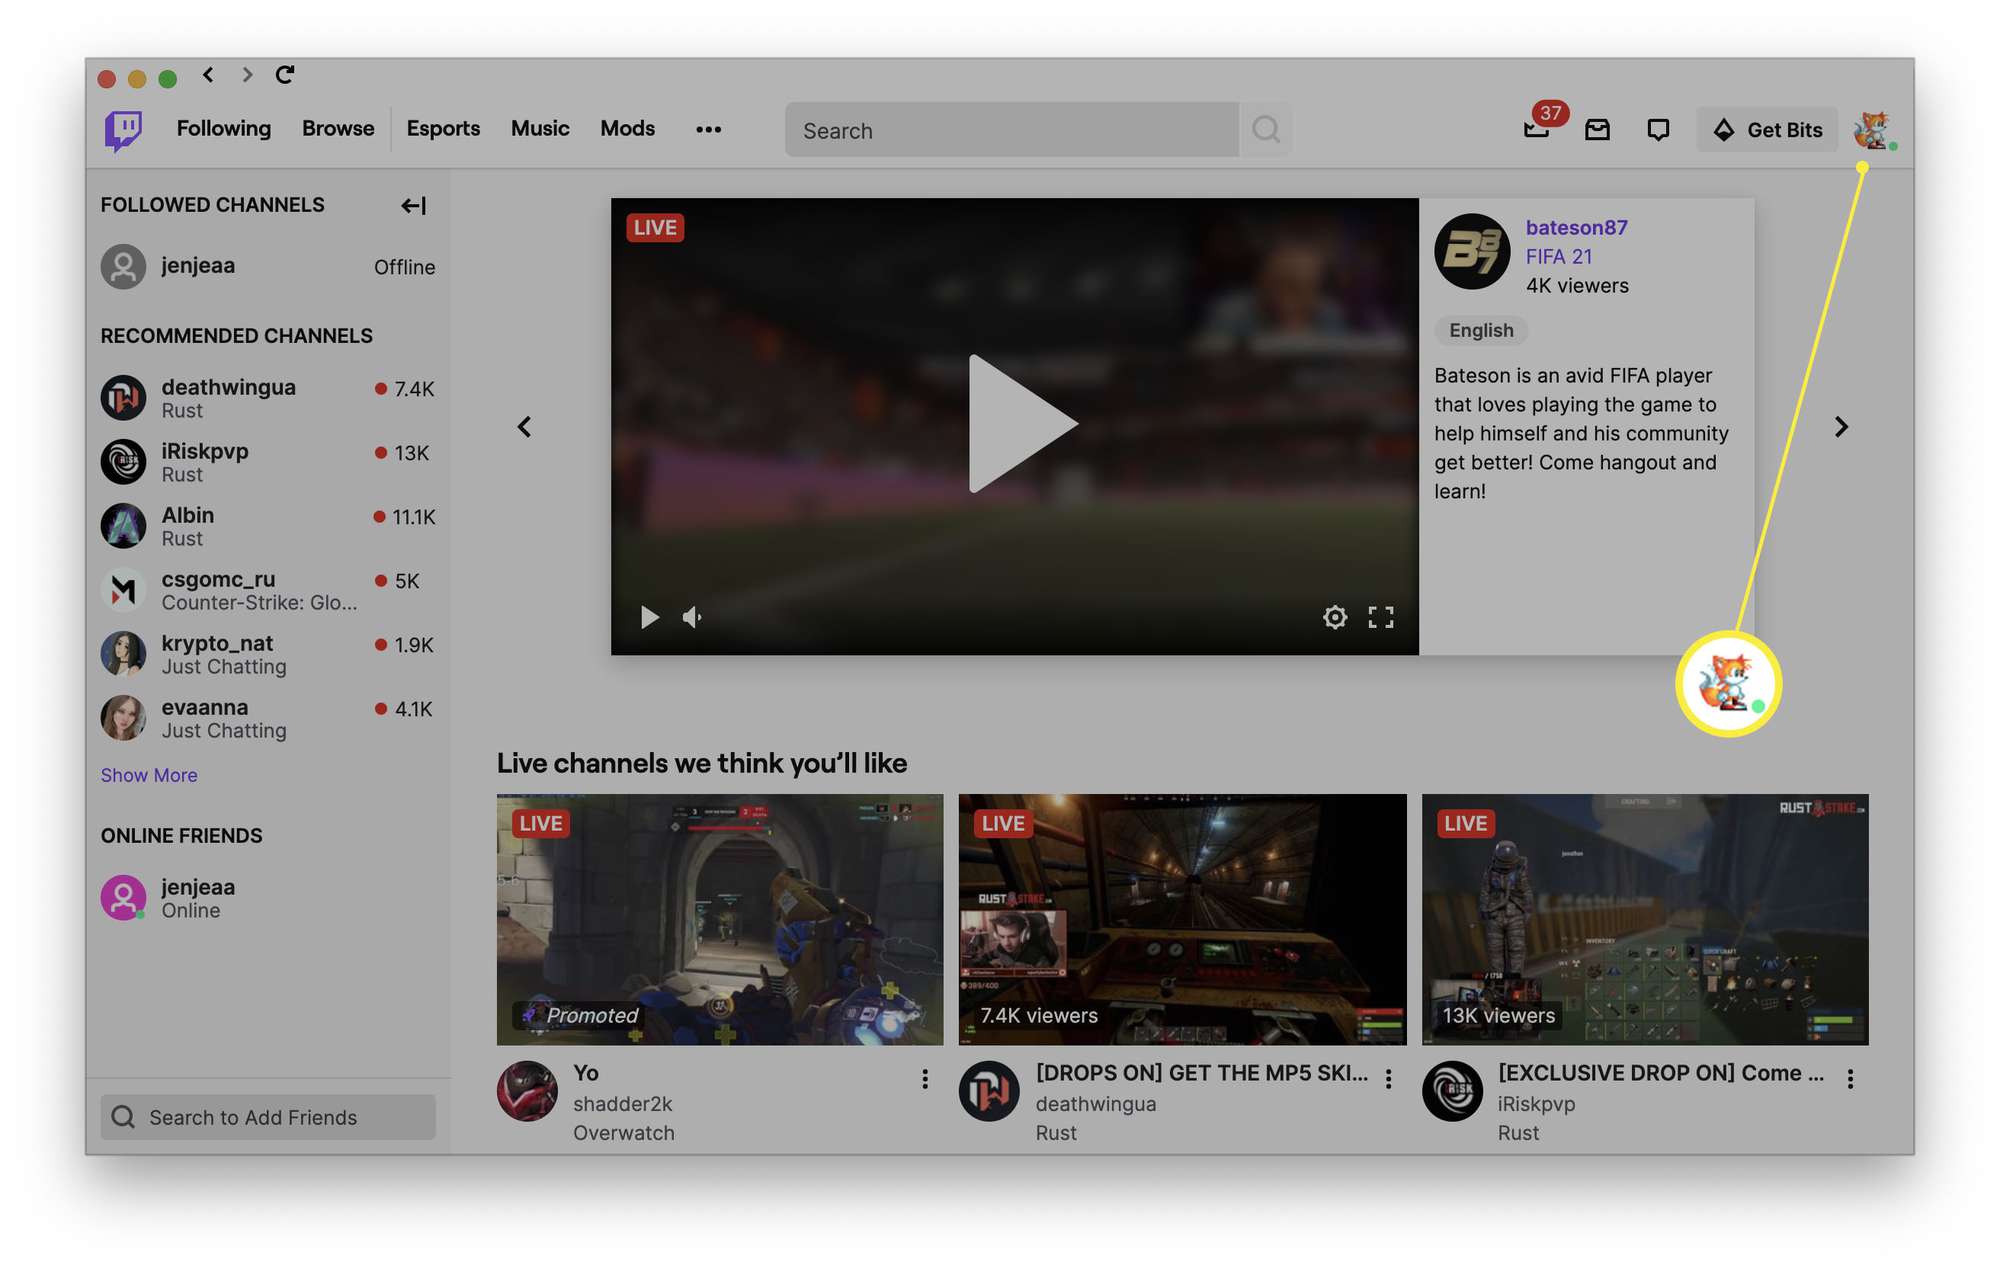Open the Browse menu item
The image size is (2000, 1268).
coord(338,130)
